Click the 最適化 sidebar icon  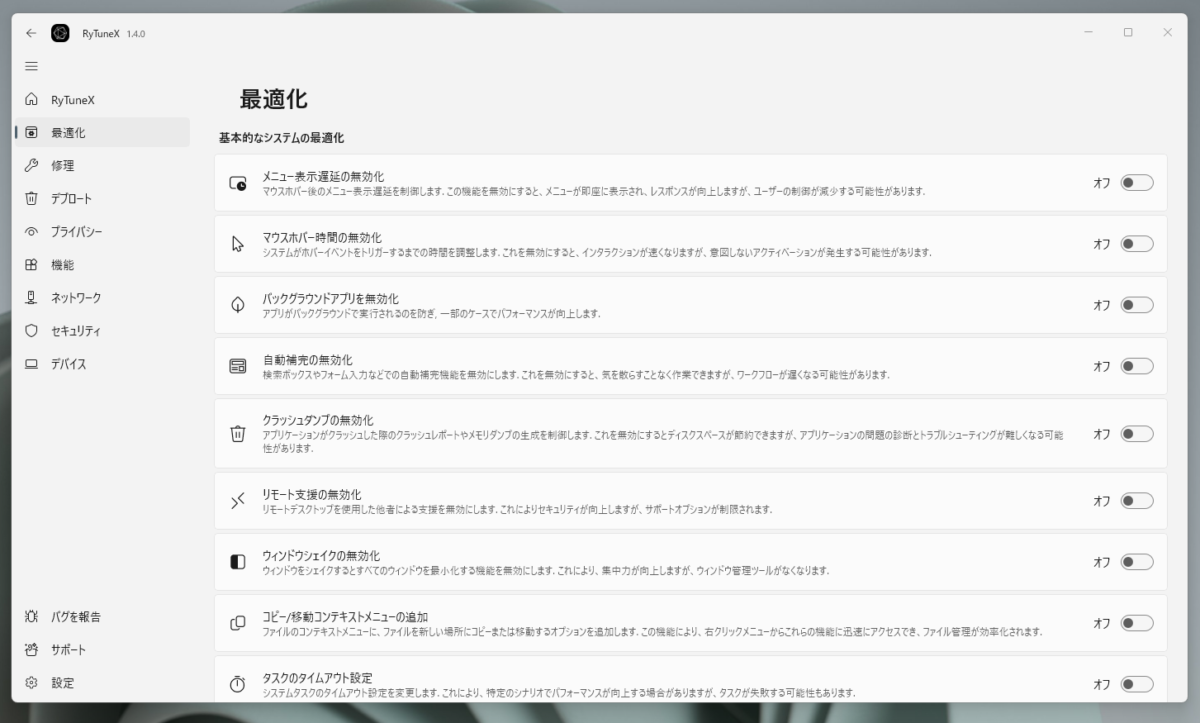click(x=31, y=132)
